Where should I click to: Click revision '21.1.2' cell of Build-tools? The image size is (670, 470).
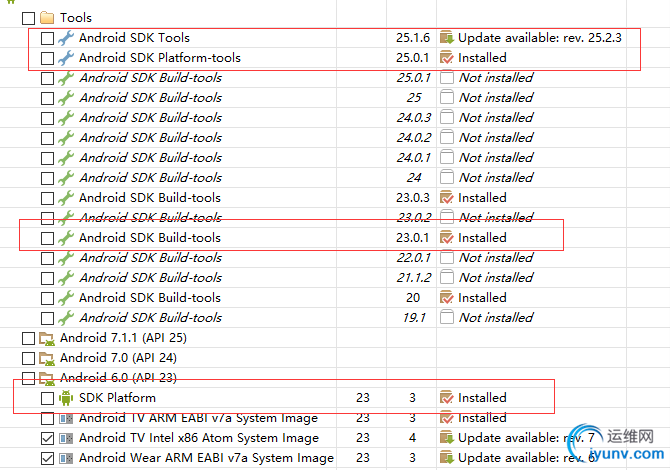(413, 278)
